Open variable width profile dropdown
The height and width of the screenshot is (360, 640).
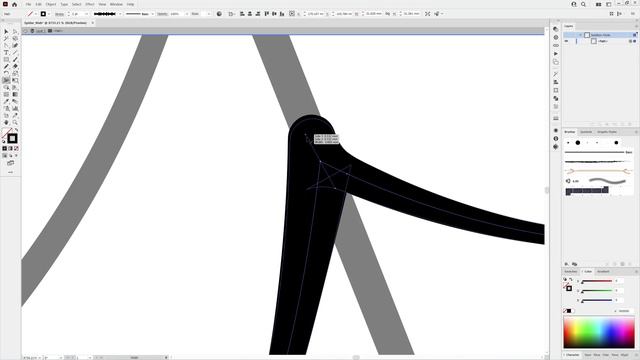pos(120,14)
